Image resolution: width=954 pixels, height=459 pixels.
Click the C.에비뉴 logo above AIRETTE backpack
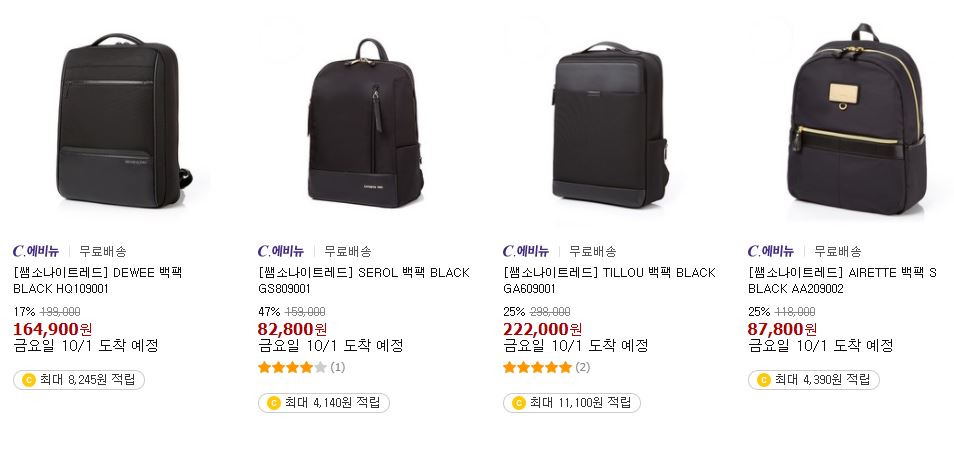[x=771, y=251]
